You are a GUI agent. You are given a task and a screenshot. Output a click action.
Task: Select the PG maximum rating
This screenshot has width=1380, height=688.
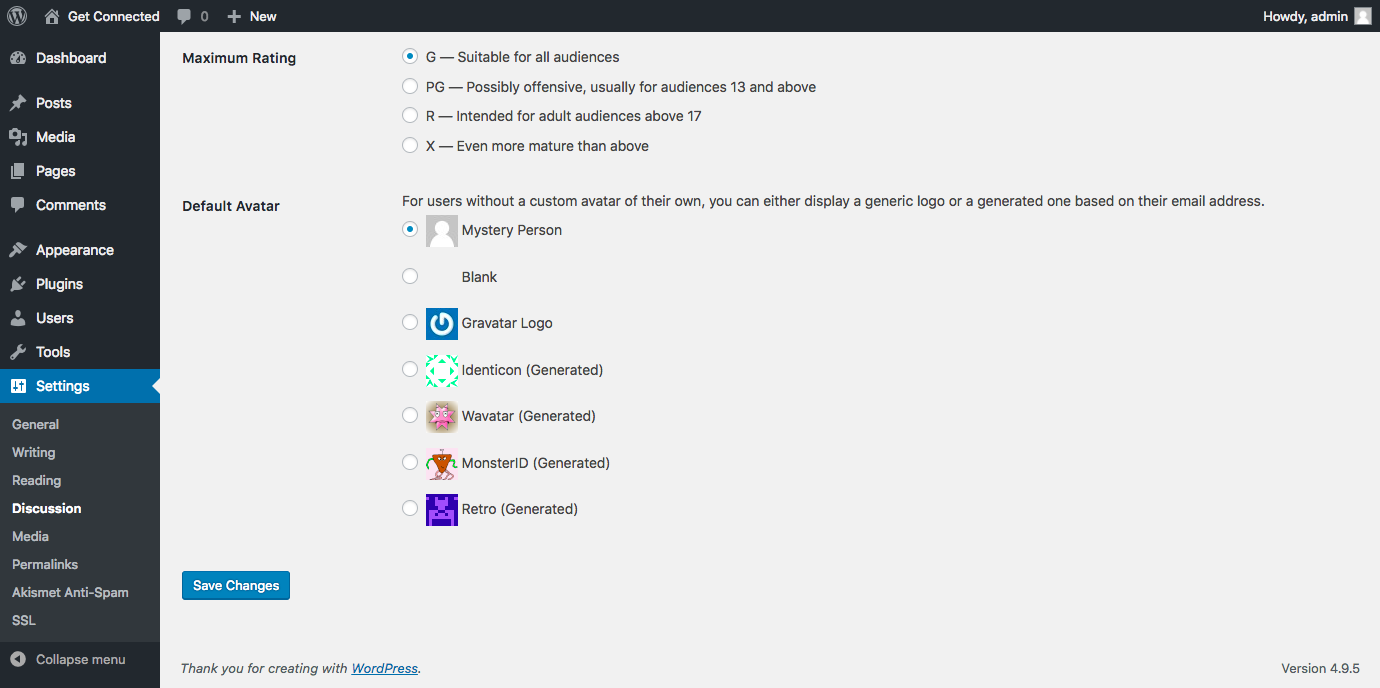click(x=409, y=86)
